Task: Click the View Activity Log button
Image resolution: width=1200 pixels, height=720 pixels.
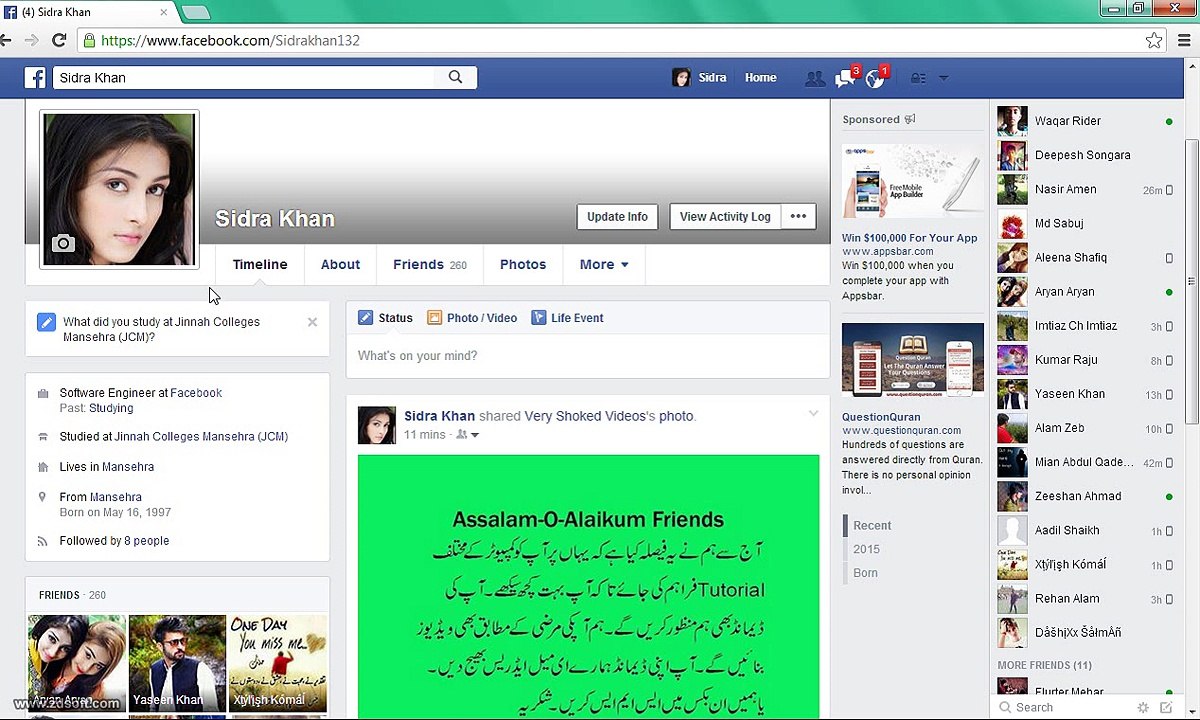Action: pyautogui.click(x=725, y=216)
